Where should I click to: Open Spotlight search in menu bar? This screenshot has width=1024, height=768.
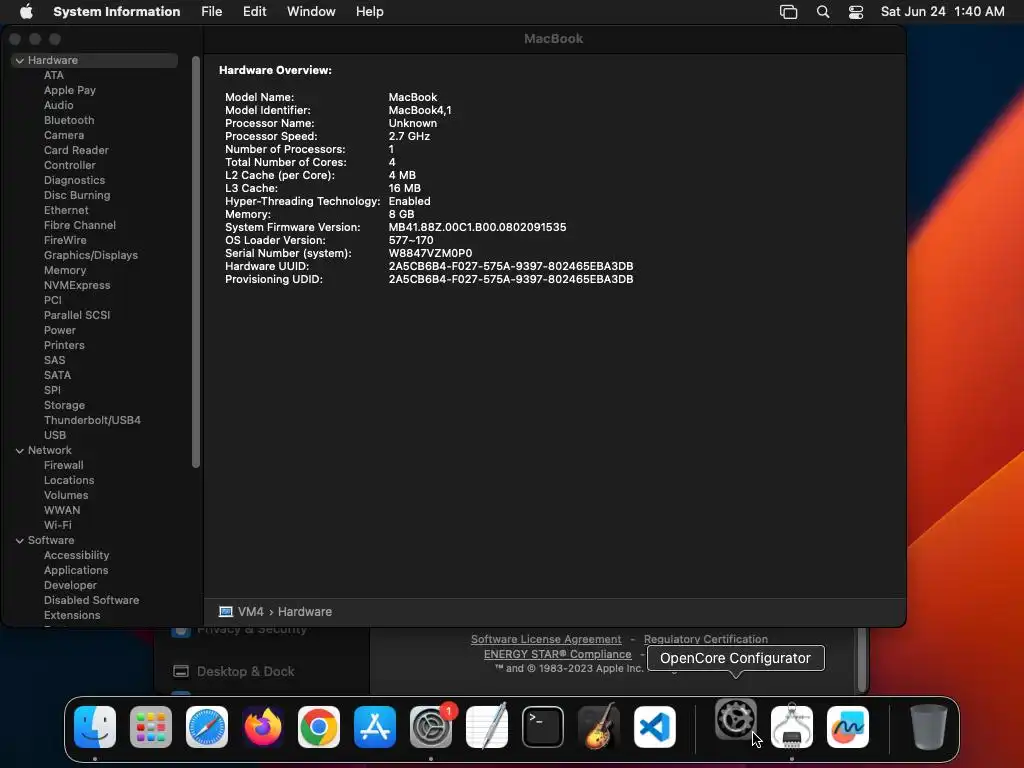[x=823, y=12]
